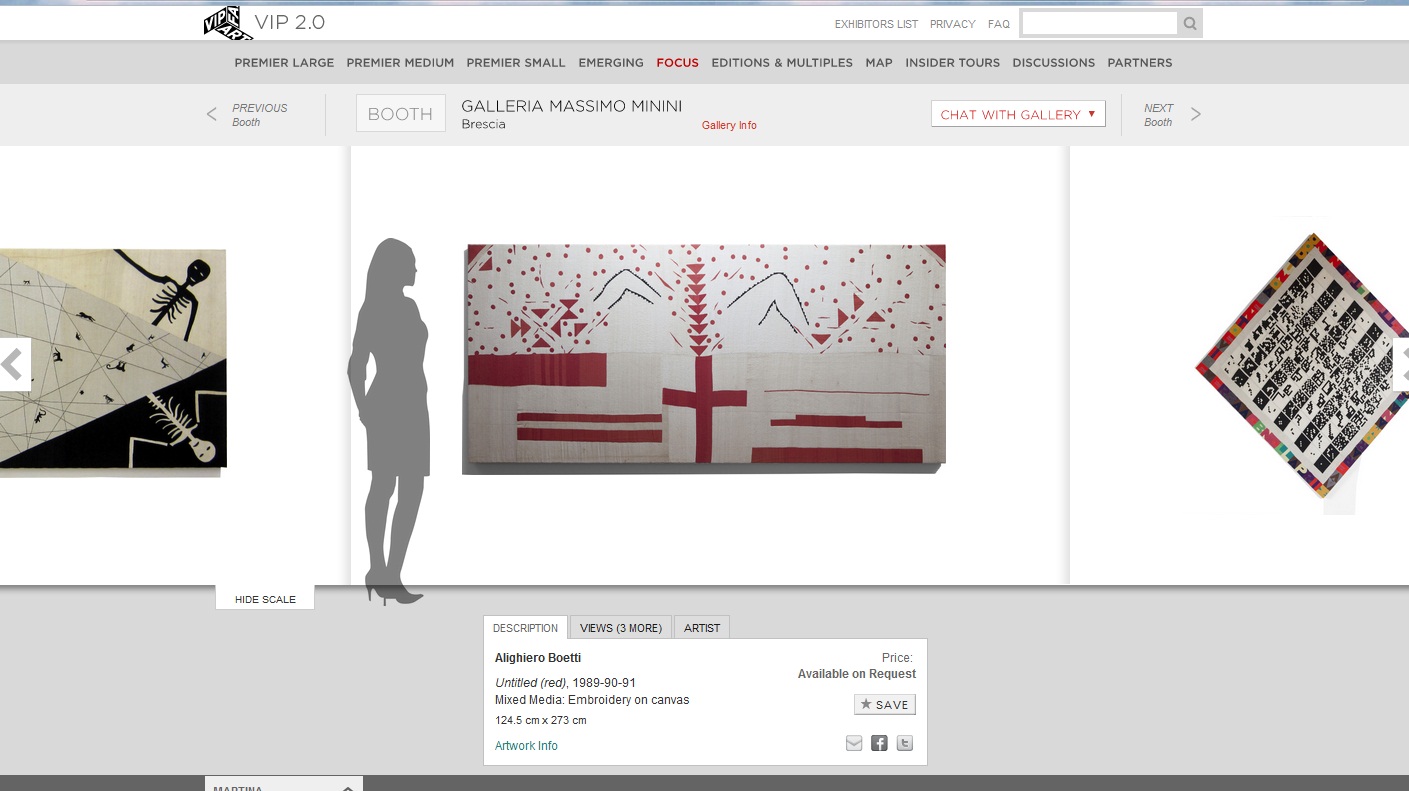The height and width of the screenshot is (791, 1409).
Task: Expand the MARTINA chat panel
Action: click(x=284, y=784)
